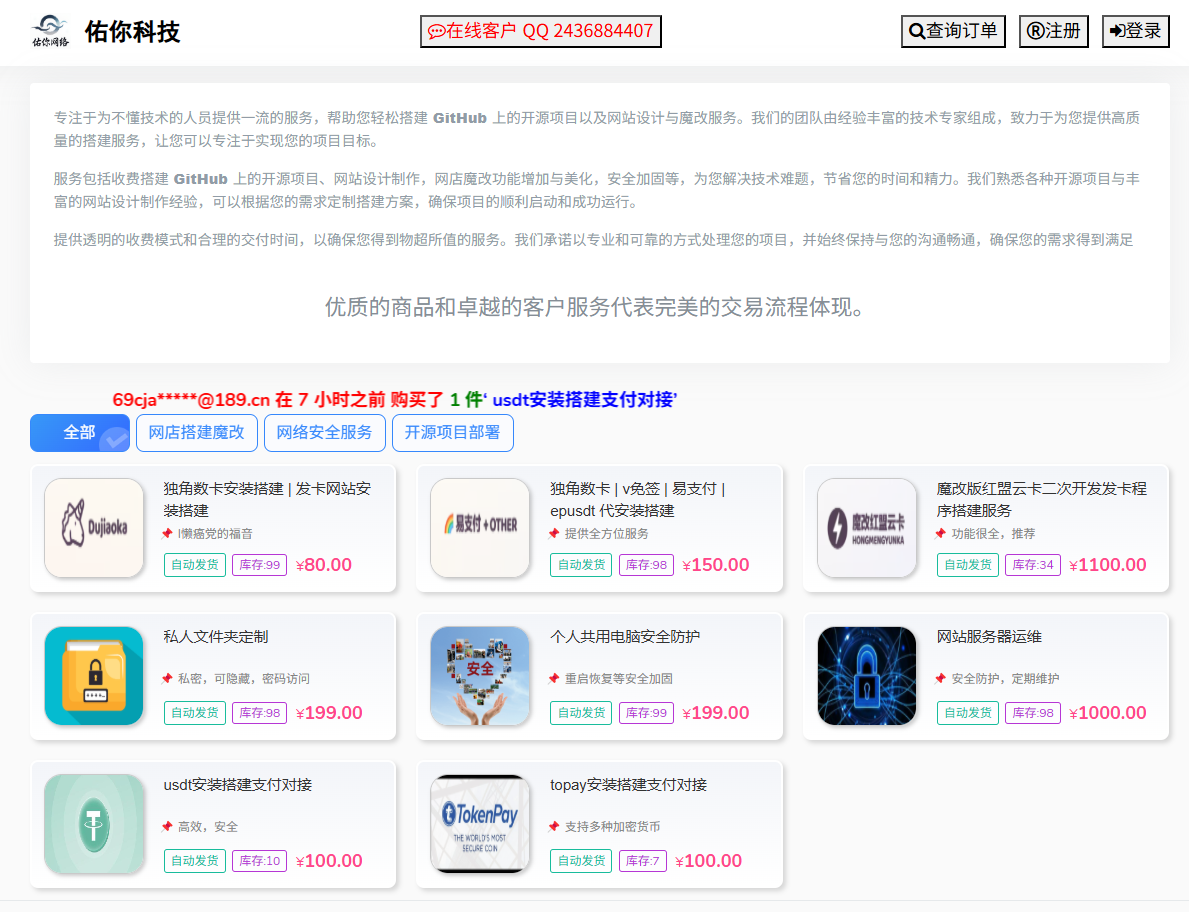Click the blue padlock server icon
The width and height of the screenshot is (1189, 912).
(866, 676)
